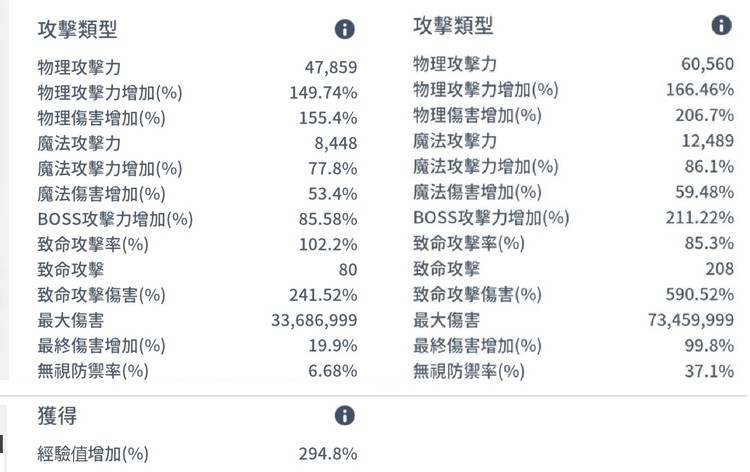The width and height of the screenshot is (750, 472).
Task: Click the 33,686,999 max damage value
Action: tap(314, 320)
